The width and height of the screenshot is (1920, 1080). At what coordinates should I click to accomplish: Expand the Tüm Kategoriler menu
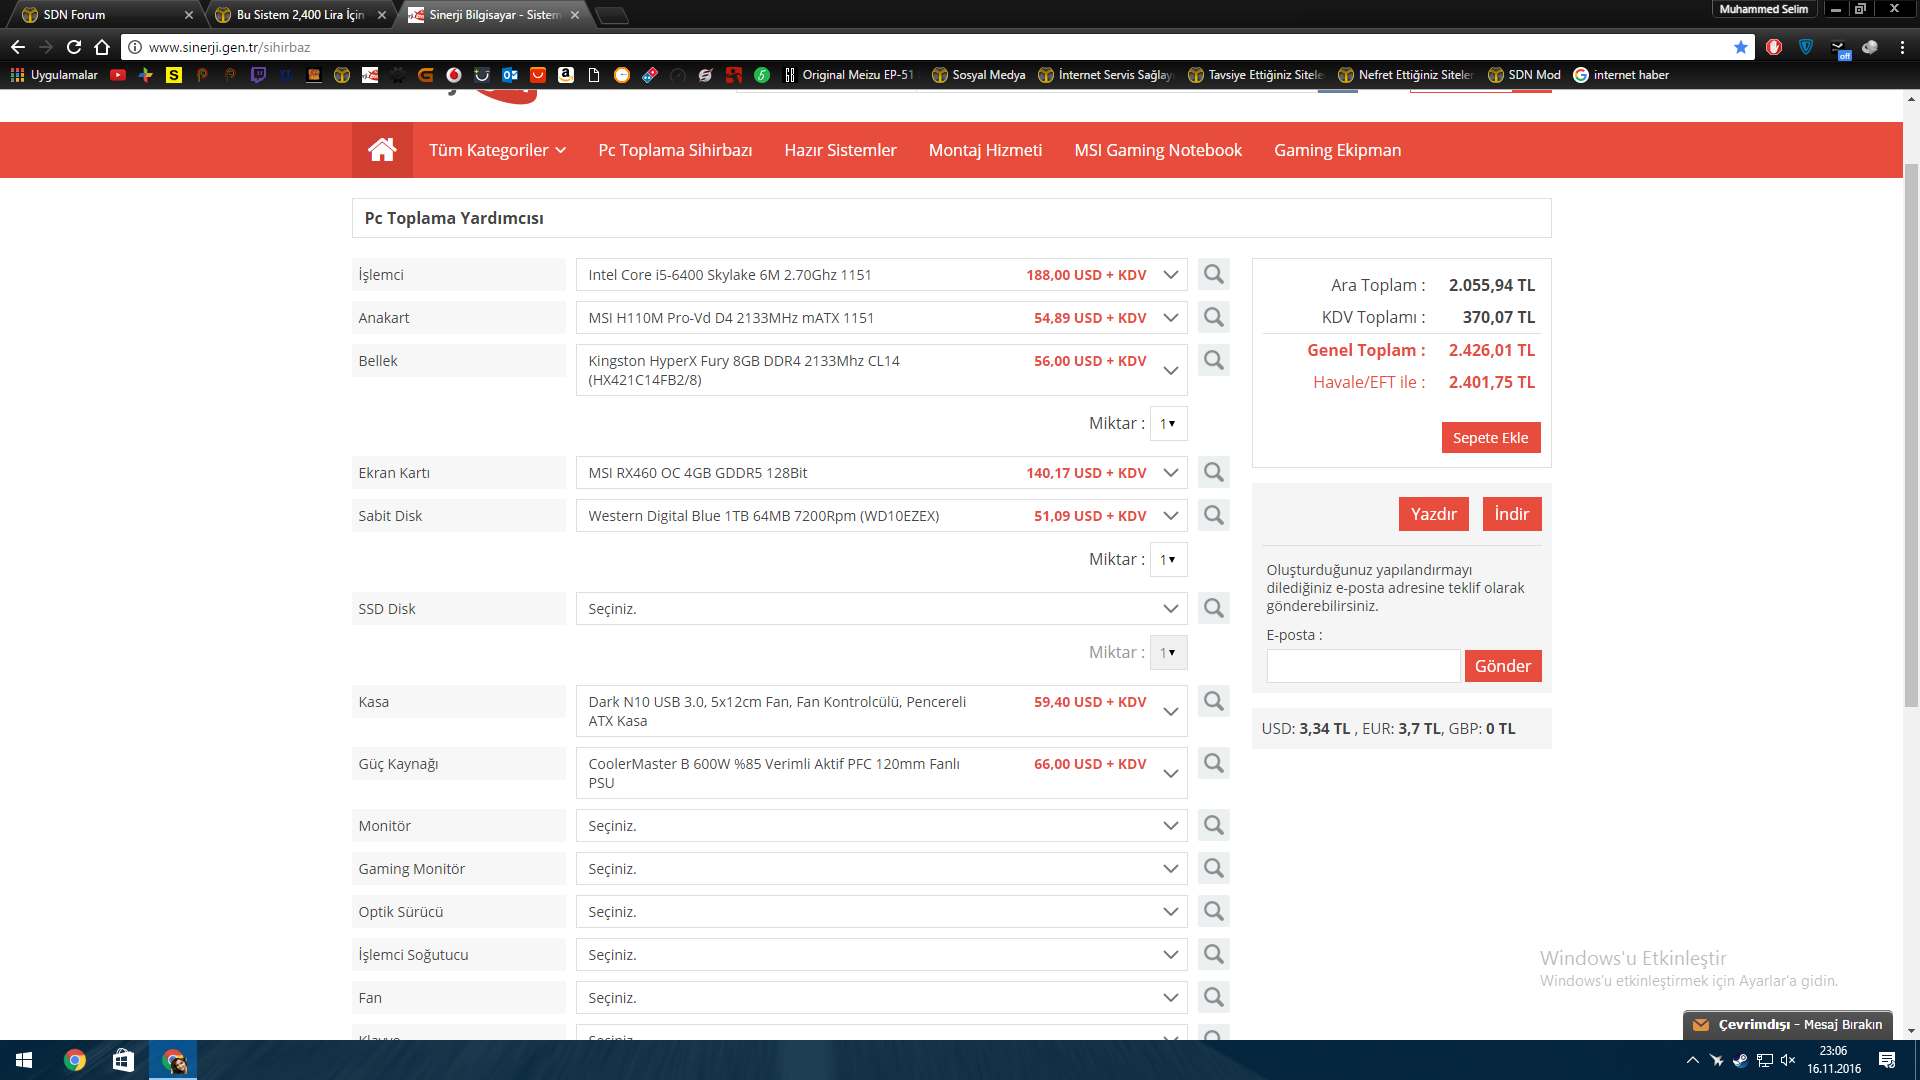[497, 150]
